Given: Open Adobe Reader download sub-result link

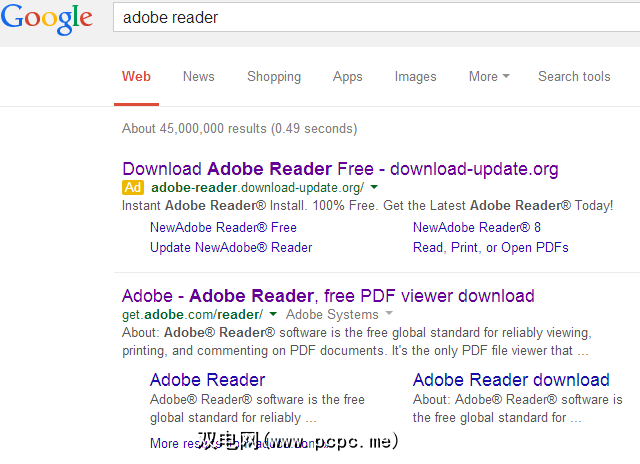Looking at the screenshot, I should click(x=511, y=380).
